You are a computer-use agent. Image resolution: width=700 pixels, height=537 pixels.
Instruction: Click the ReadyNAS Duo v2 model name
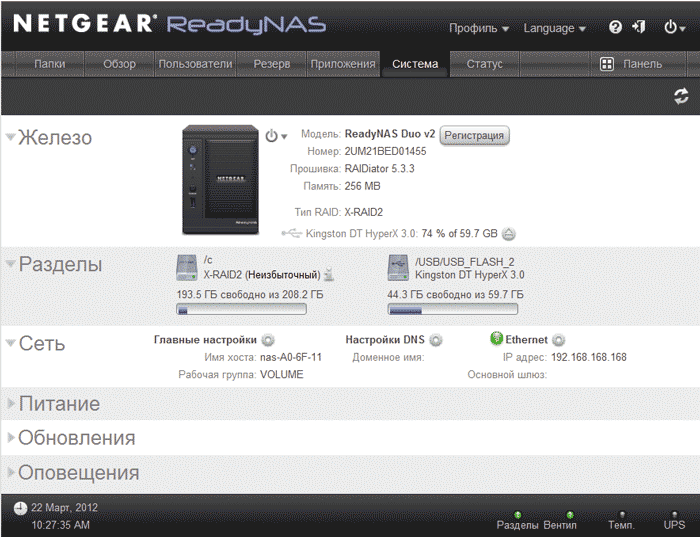(x=390, y=134)
